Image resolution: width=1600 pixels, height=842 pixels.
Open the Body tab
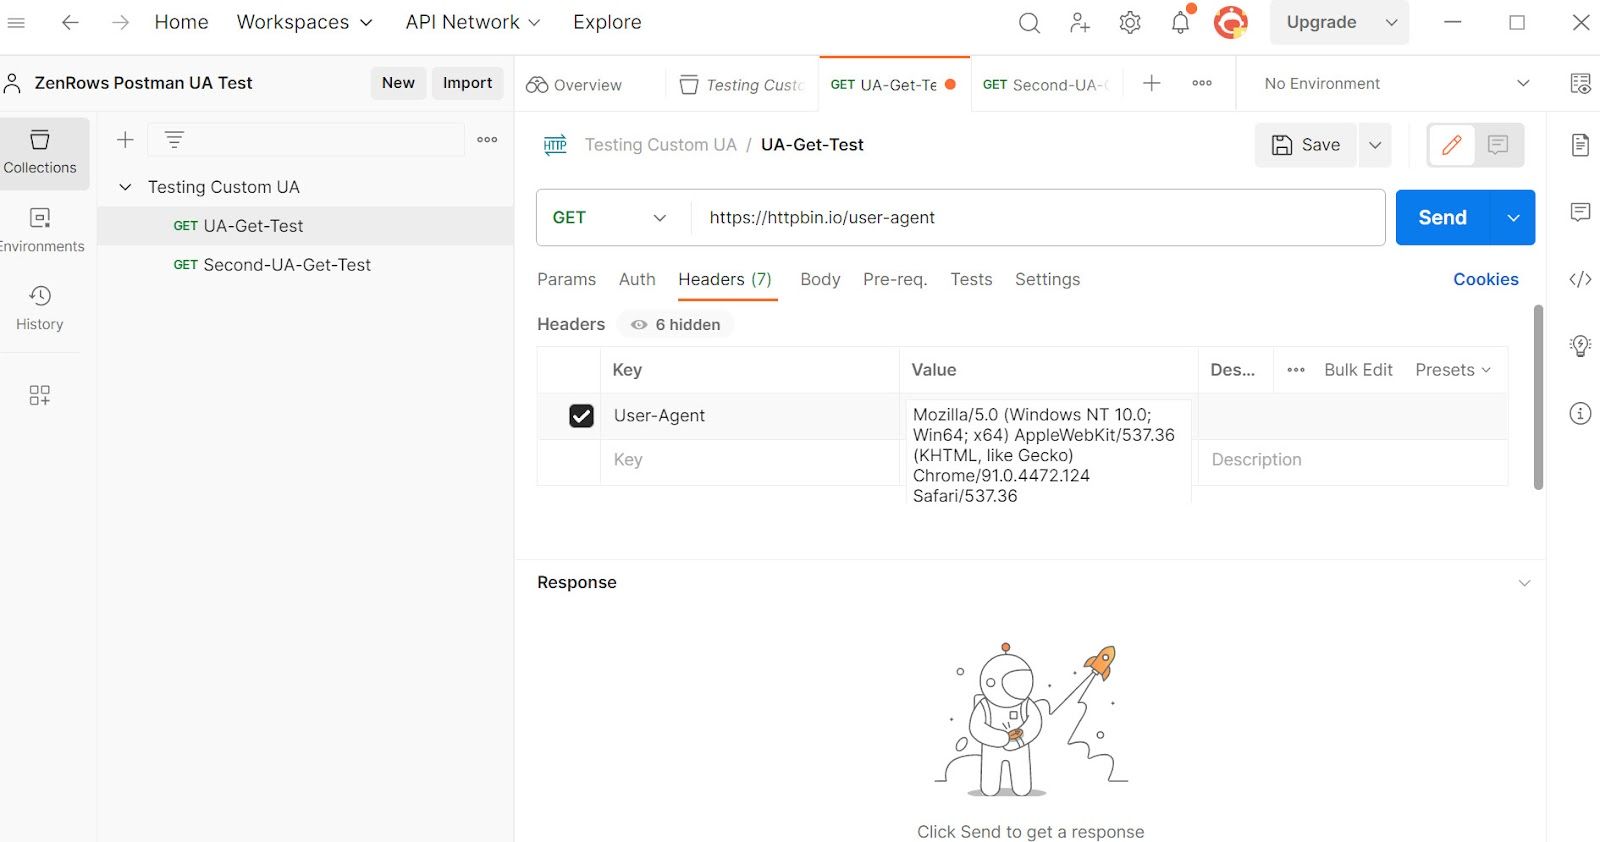click(820, 280)
